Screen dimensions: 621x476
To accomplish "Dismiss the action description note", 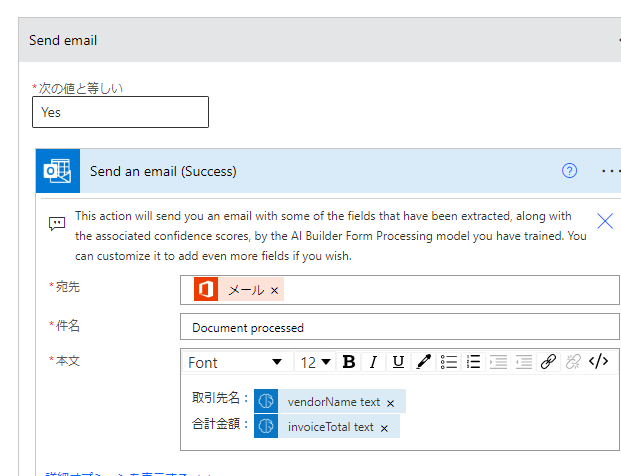I will point(605,221).
